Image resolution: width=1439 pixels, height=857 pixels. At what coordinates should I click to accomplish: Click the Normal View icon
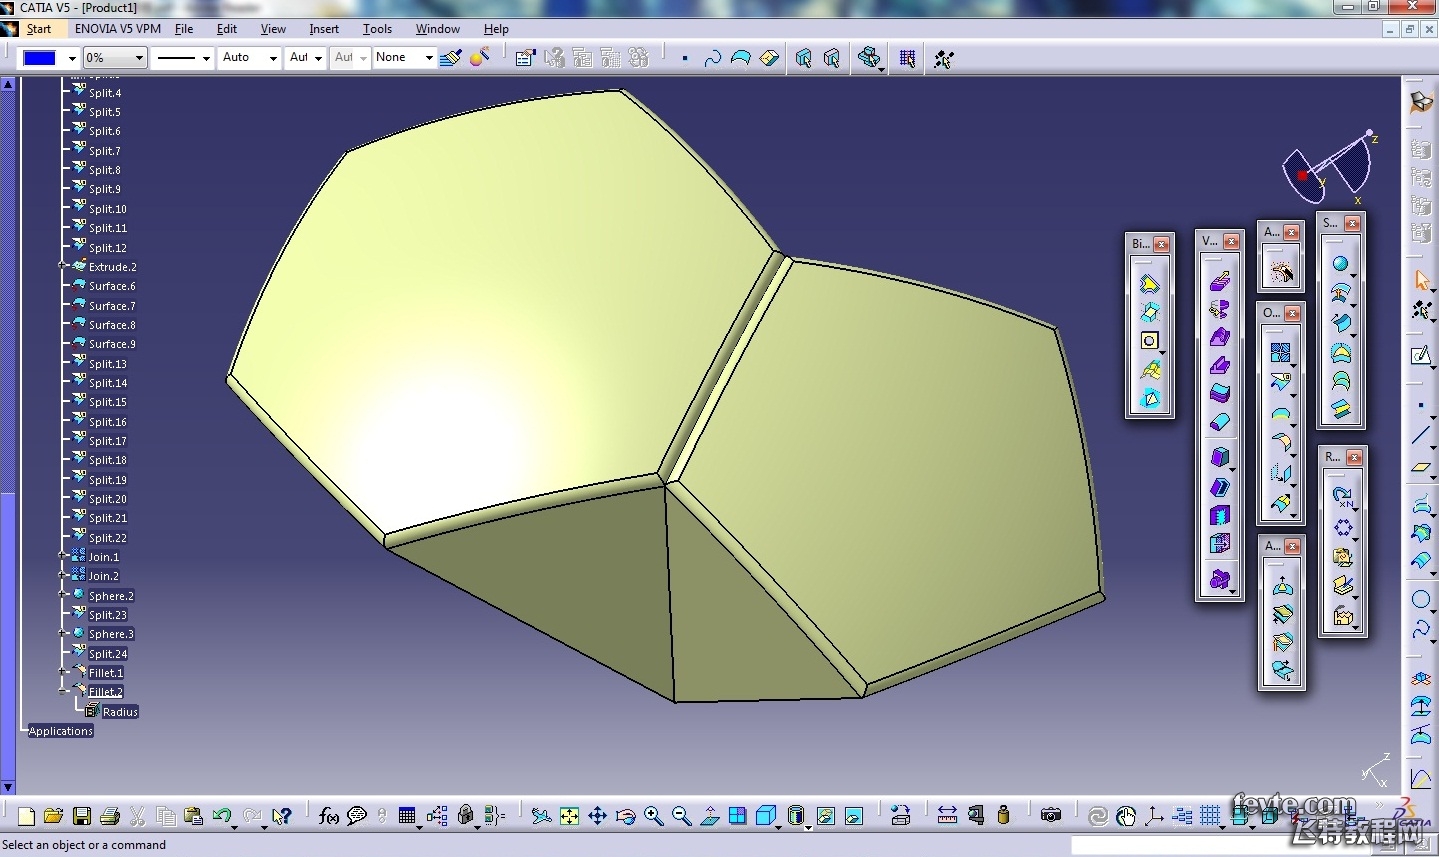pyautogui.click(x=709, y=816)
